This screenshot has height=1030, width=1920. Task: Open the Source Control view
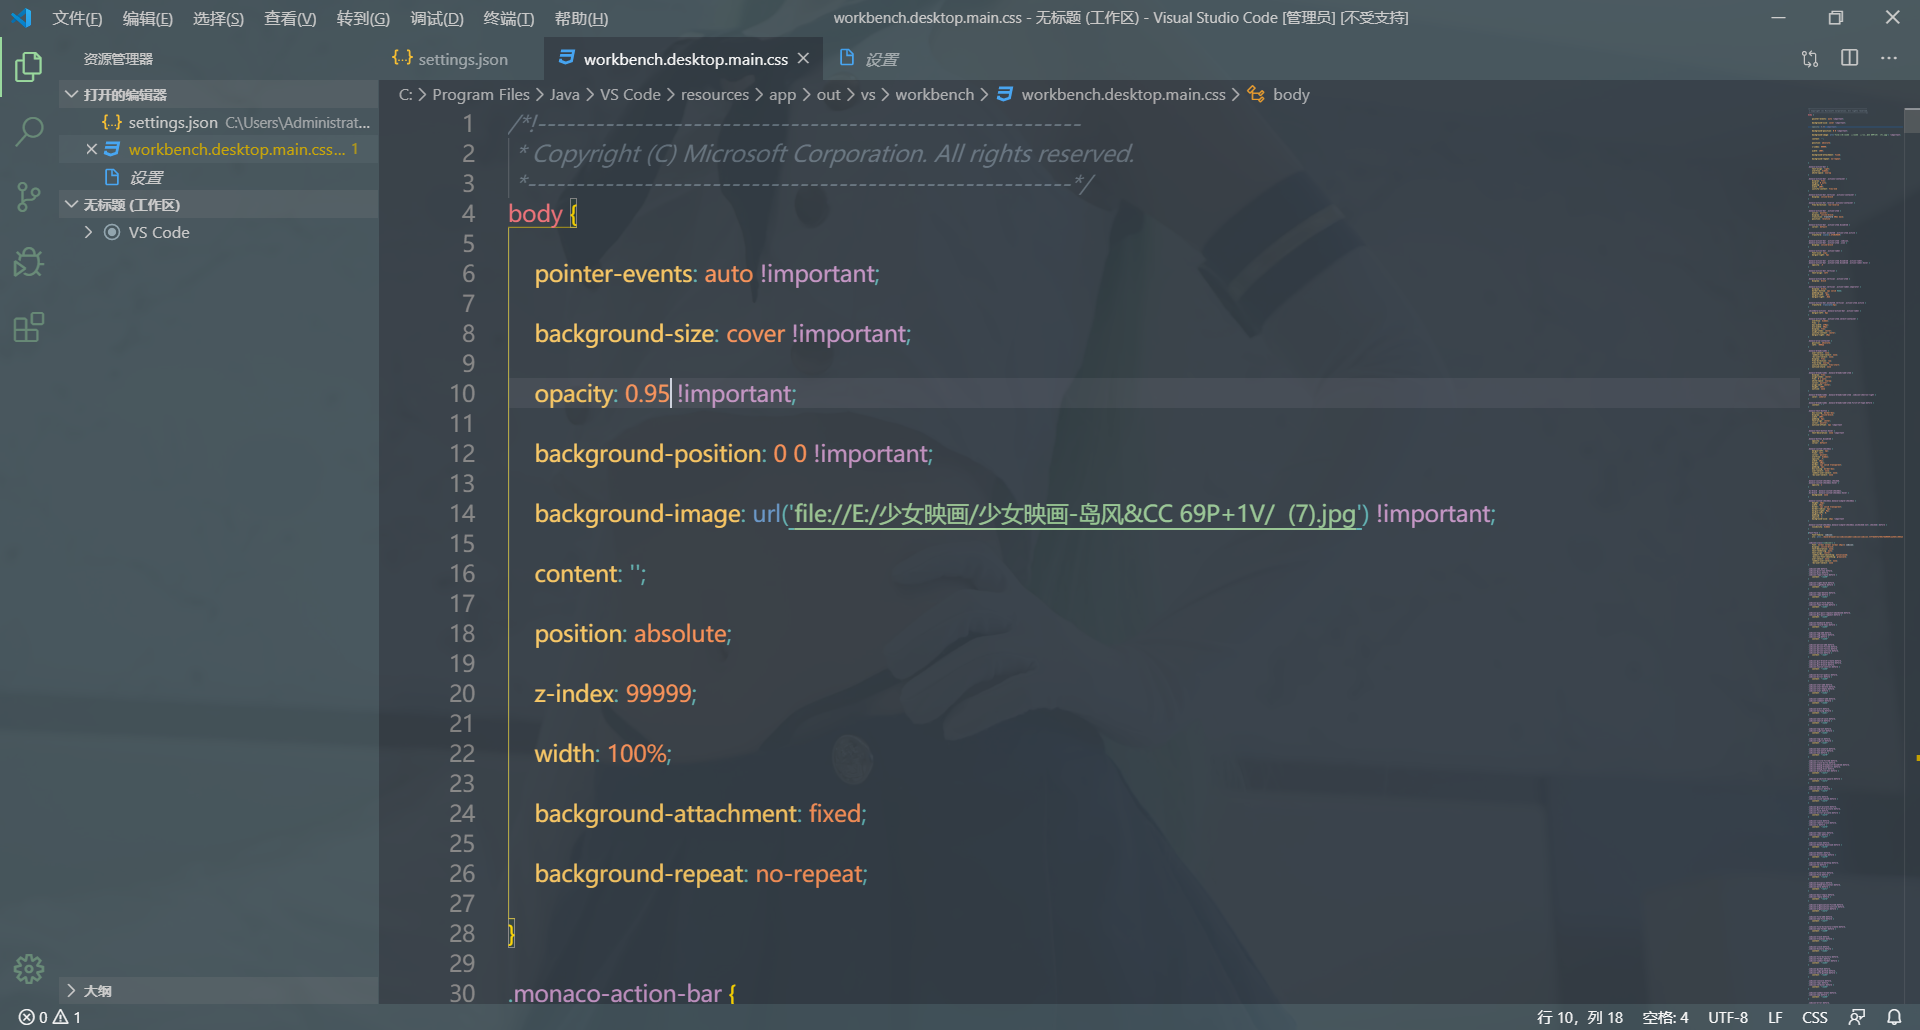click(28, 197)
